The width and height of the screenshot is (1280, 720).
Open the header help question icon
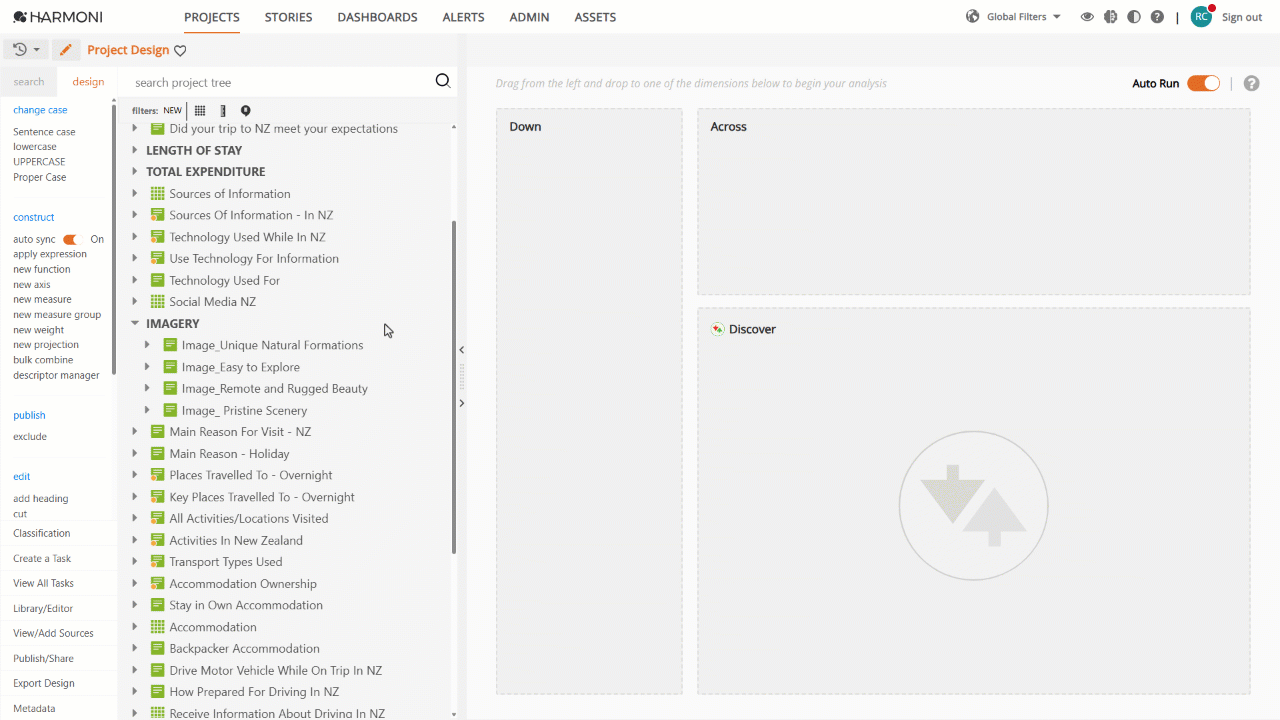1157,17
